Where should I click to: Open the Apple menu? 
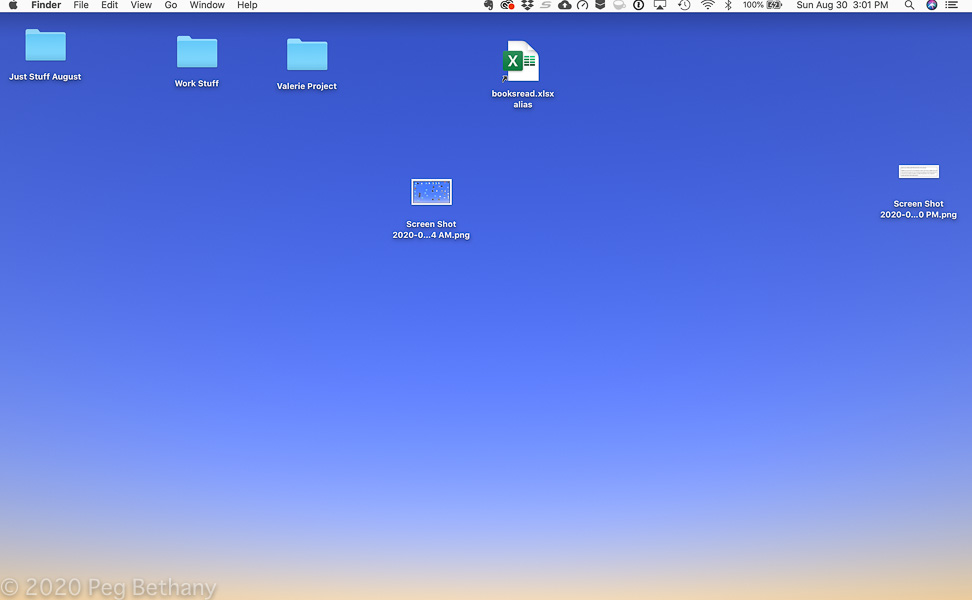coord(13,5)
